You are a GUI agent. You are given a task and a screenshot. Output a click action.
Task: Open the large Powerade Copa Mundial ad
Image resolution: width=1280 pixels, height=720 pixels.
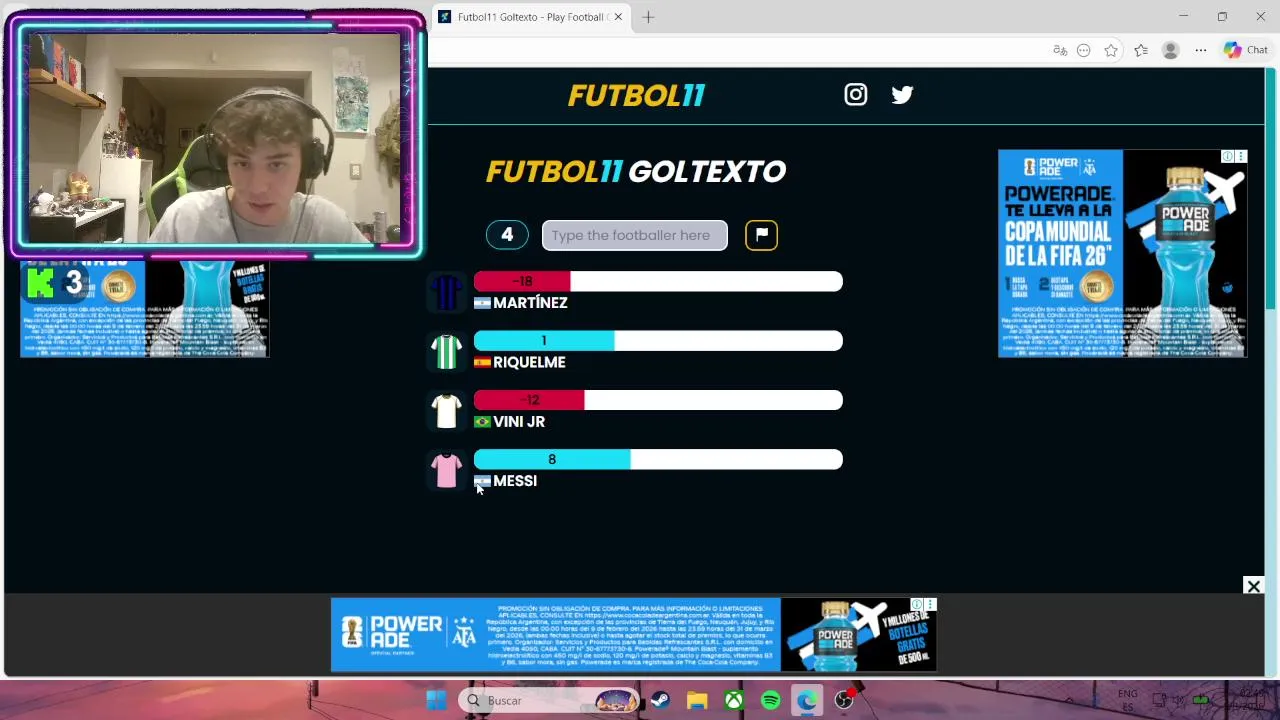1122,253
